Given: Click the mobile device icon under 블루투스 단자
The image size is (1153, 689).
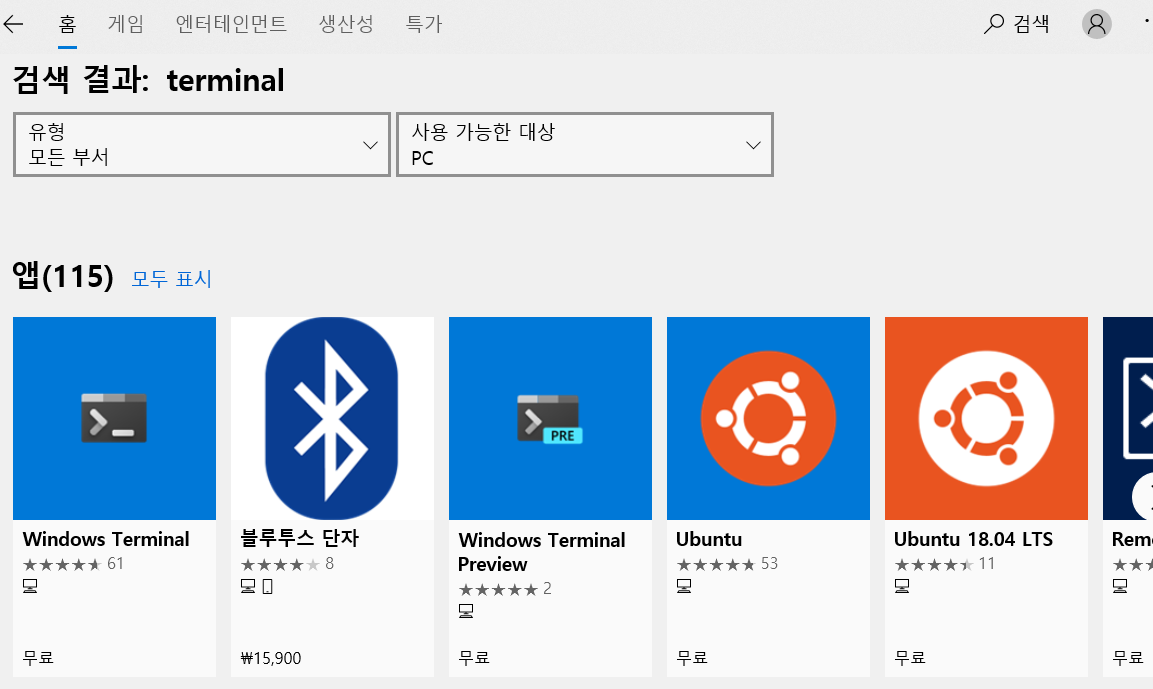Looking at the screenshot, I should [x=267, y=586].
